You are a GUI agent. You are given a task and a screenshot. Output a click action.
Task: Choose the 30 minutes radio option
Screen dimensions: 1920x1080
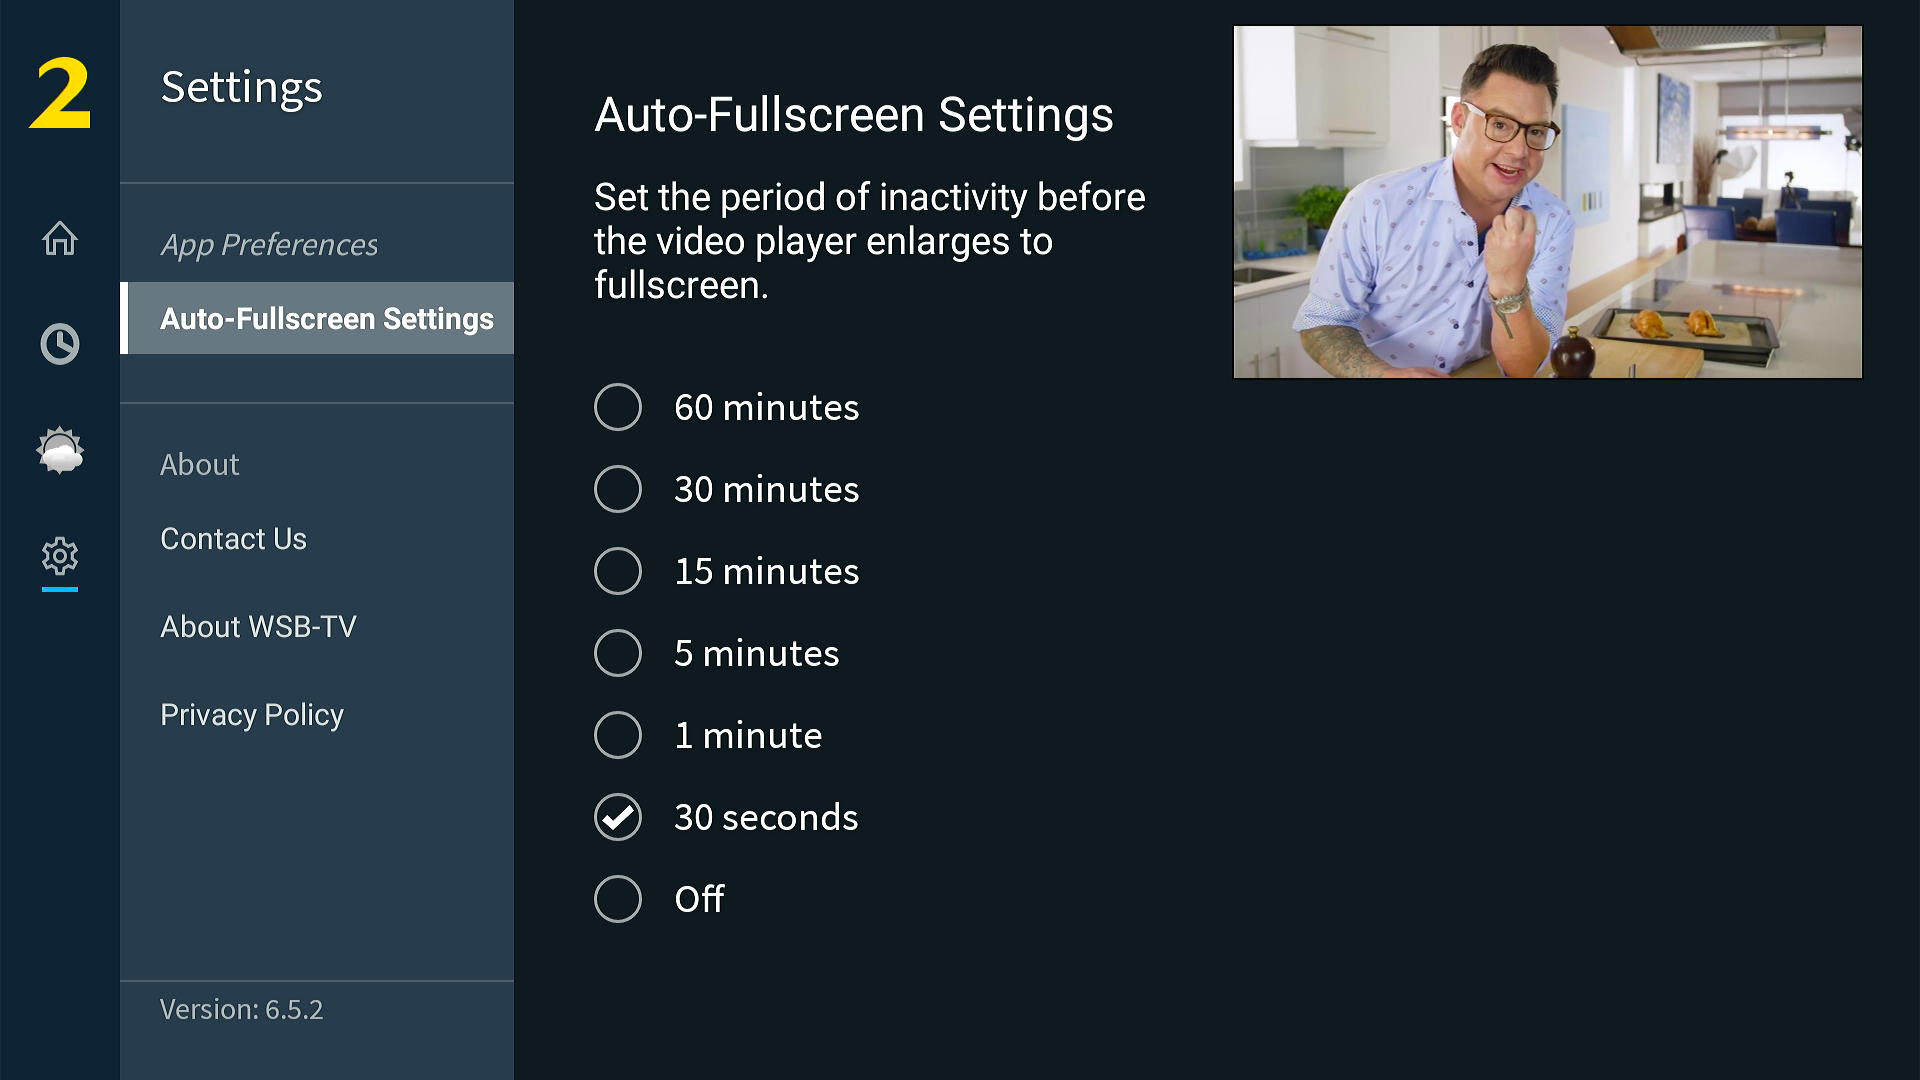[x=618, y=489]
